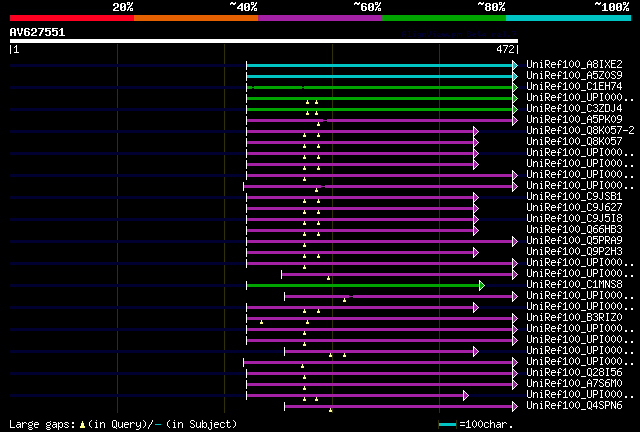Select the UniRef100_C1MNS8 label
This screenshot has width=640, height=432.
(574, 285)
